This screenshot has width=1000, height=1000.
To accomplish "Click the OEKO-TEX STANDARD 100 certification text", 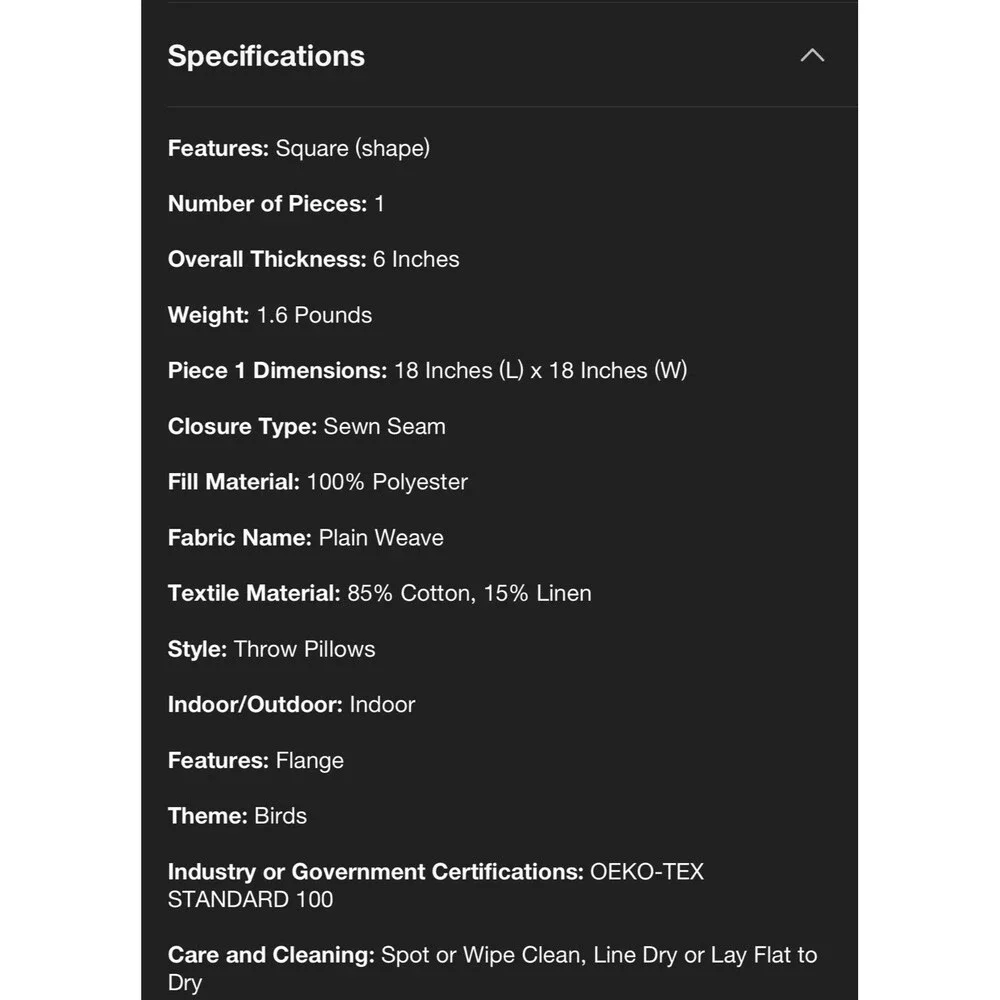I will pyautogui.click(x=436, y=885).
